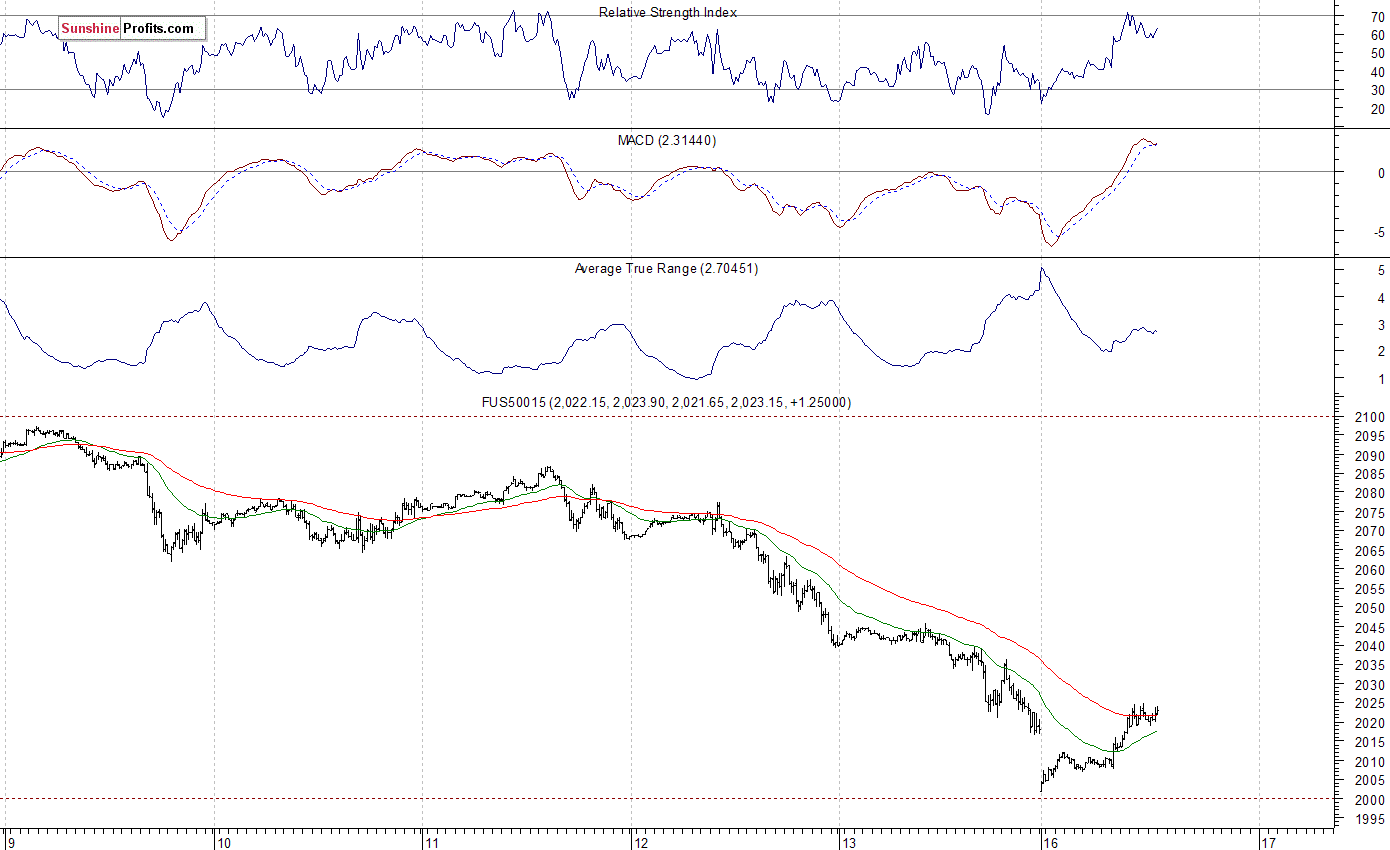Click date label 16 on time axis
This screenshot has width=1390, height=850.
pyautogui.click(x=1050, y=843)
